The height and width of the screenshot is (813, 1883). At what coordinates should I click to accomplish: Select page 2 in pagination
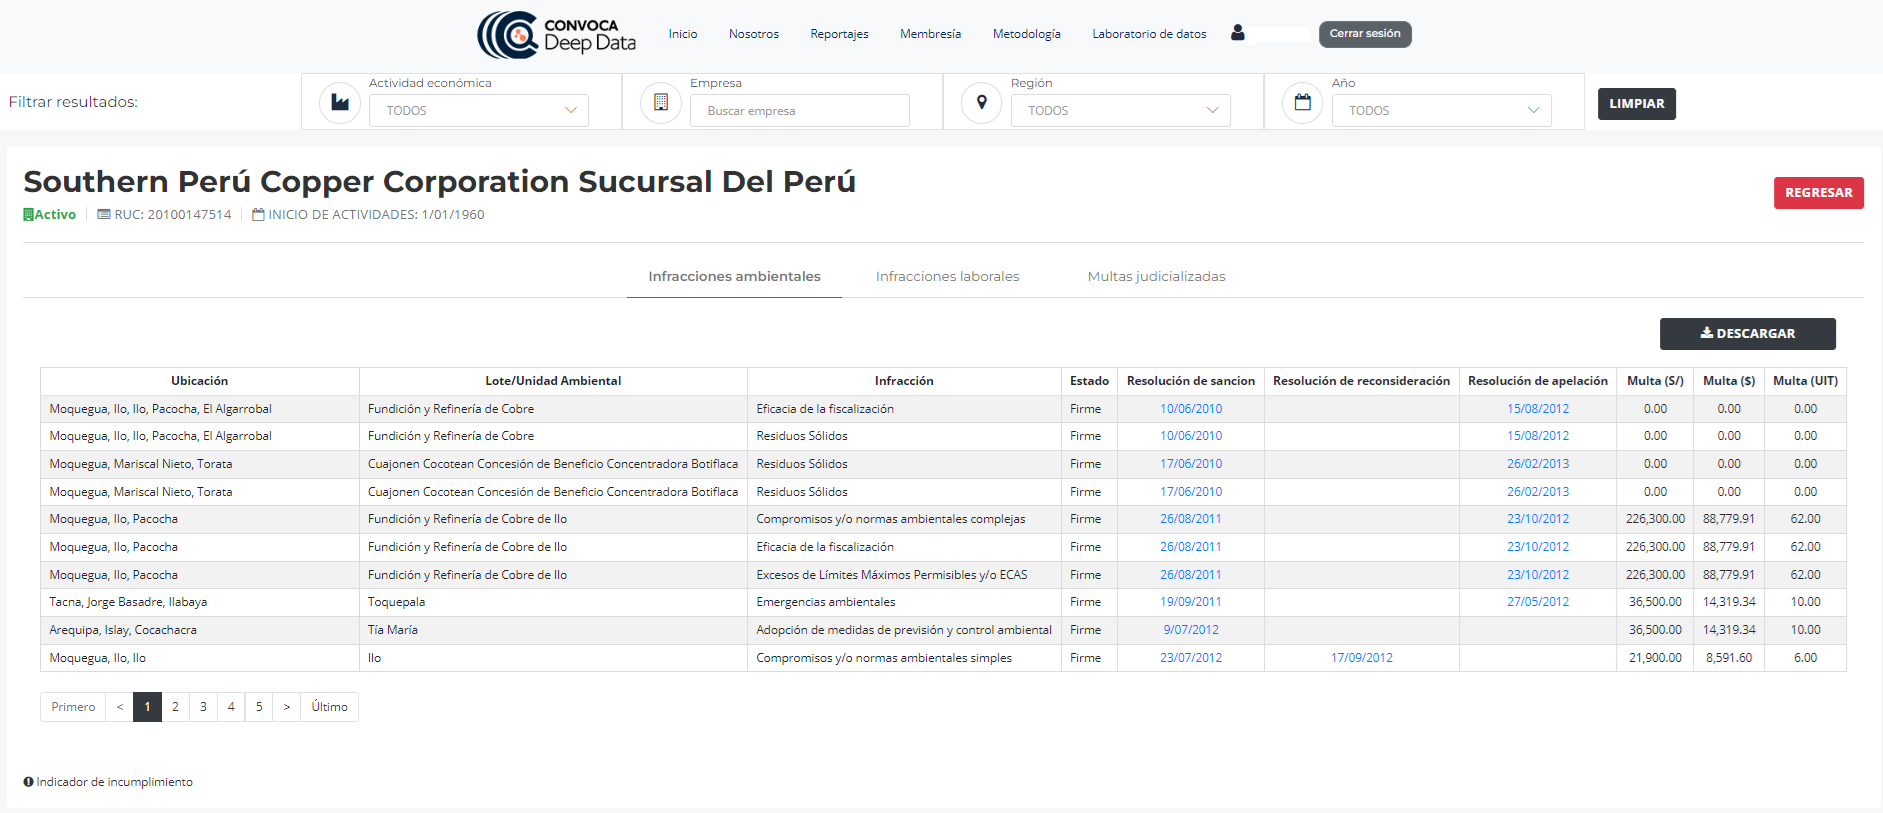(175, 707)
